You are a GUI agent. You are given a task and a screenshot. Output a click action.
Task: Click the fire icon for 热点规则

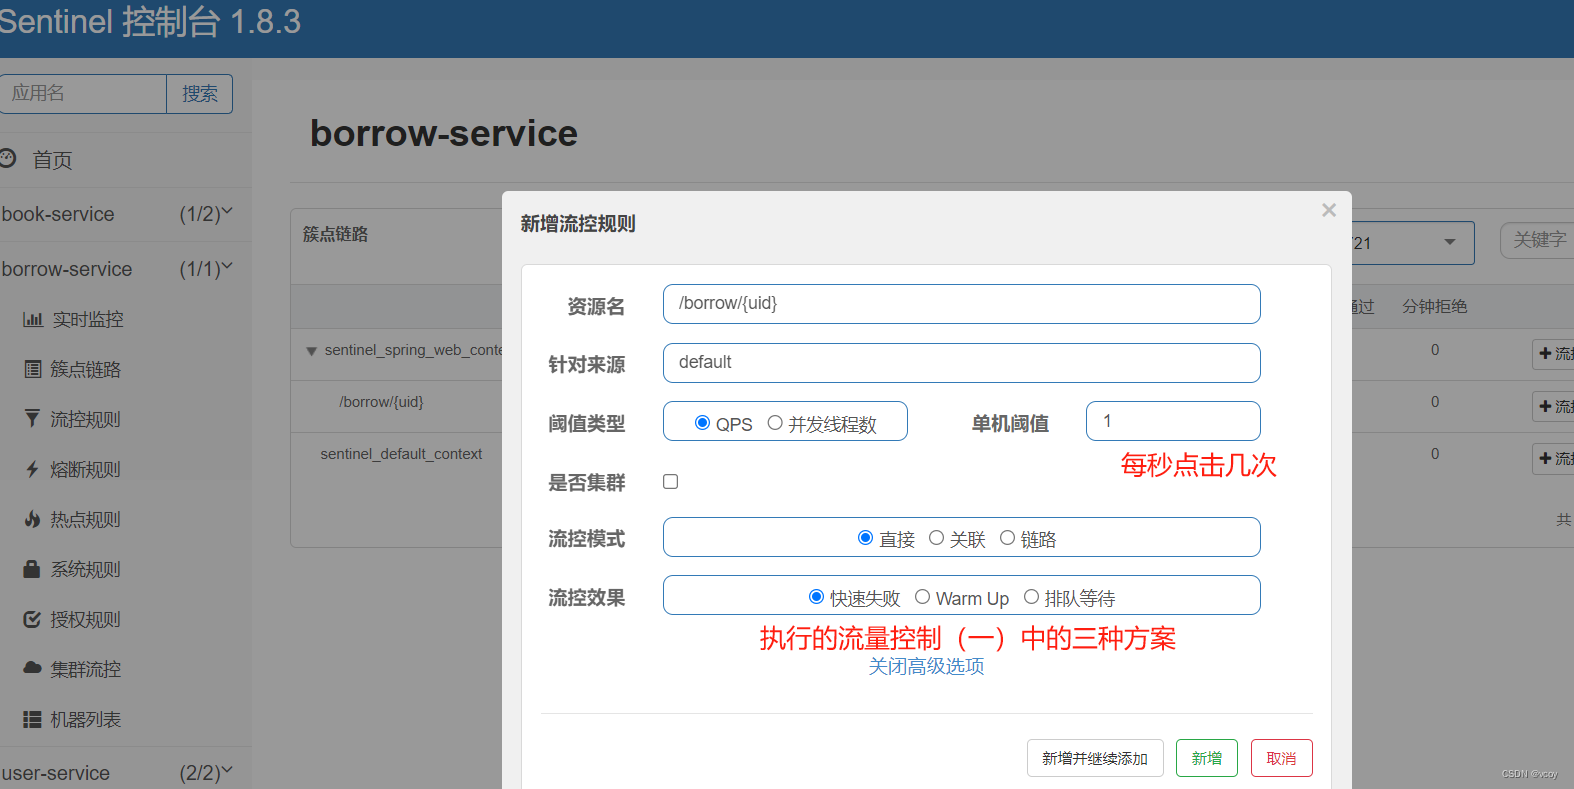[33, 519]
